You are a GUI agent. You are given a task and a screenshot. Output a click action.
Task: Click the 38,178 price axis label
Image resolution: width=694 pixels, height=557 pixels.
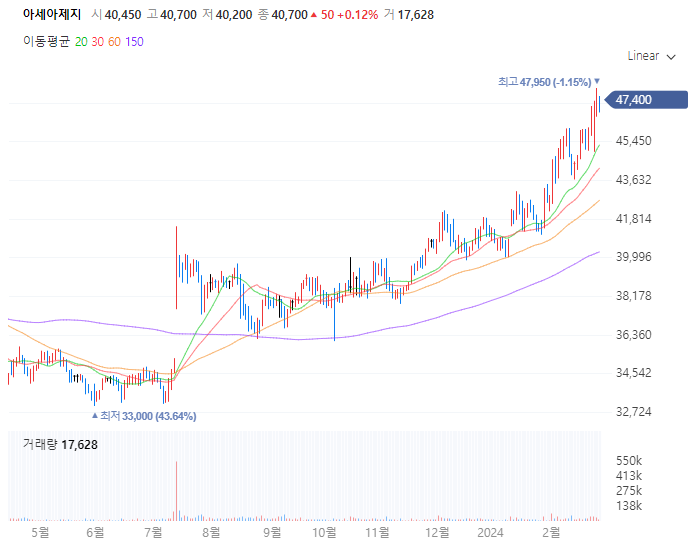(x=633, y=296)
